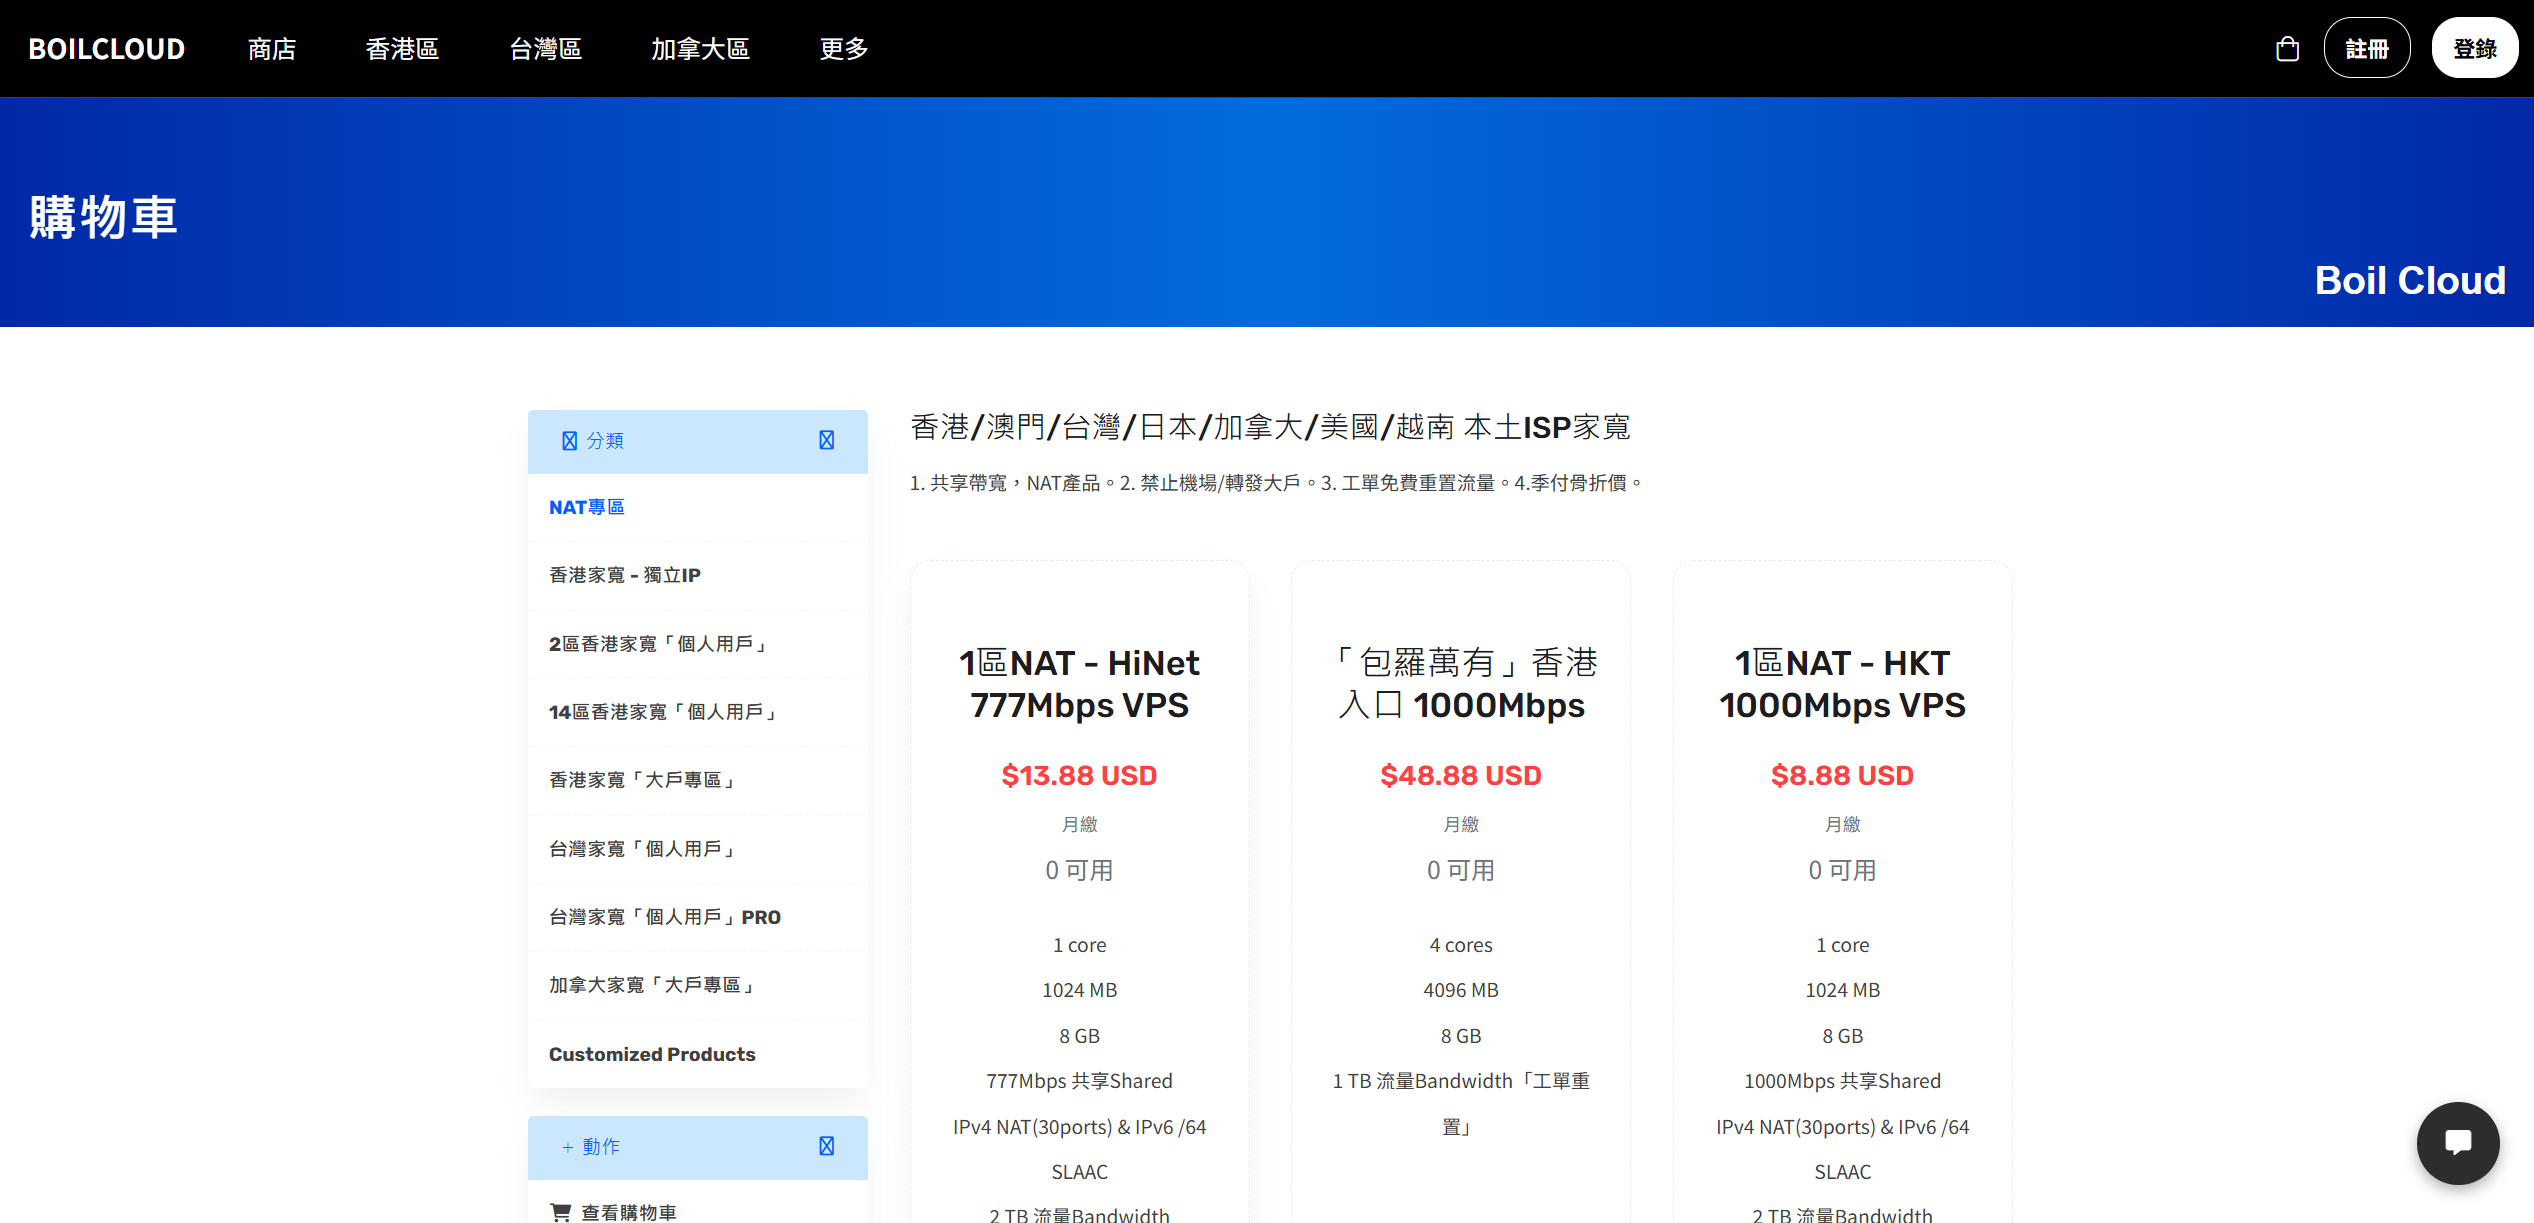Image resolution: width=2534 pixels, height=1223 pixels.
Task: Select 台灣家寬「個人用戶」 category
Action: [x=697, y=849]
